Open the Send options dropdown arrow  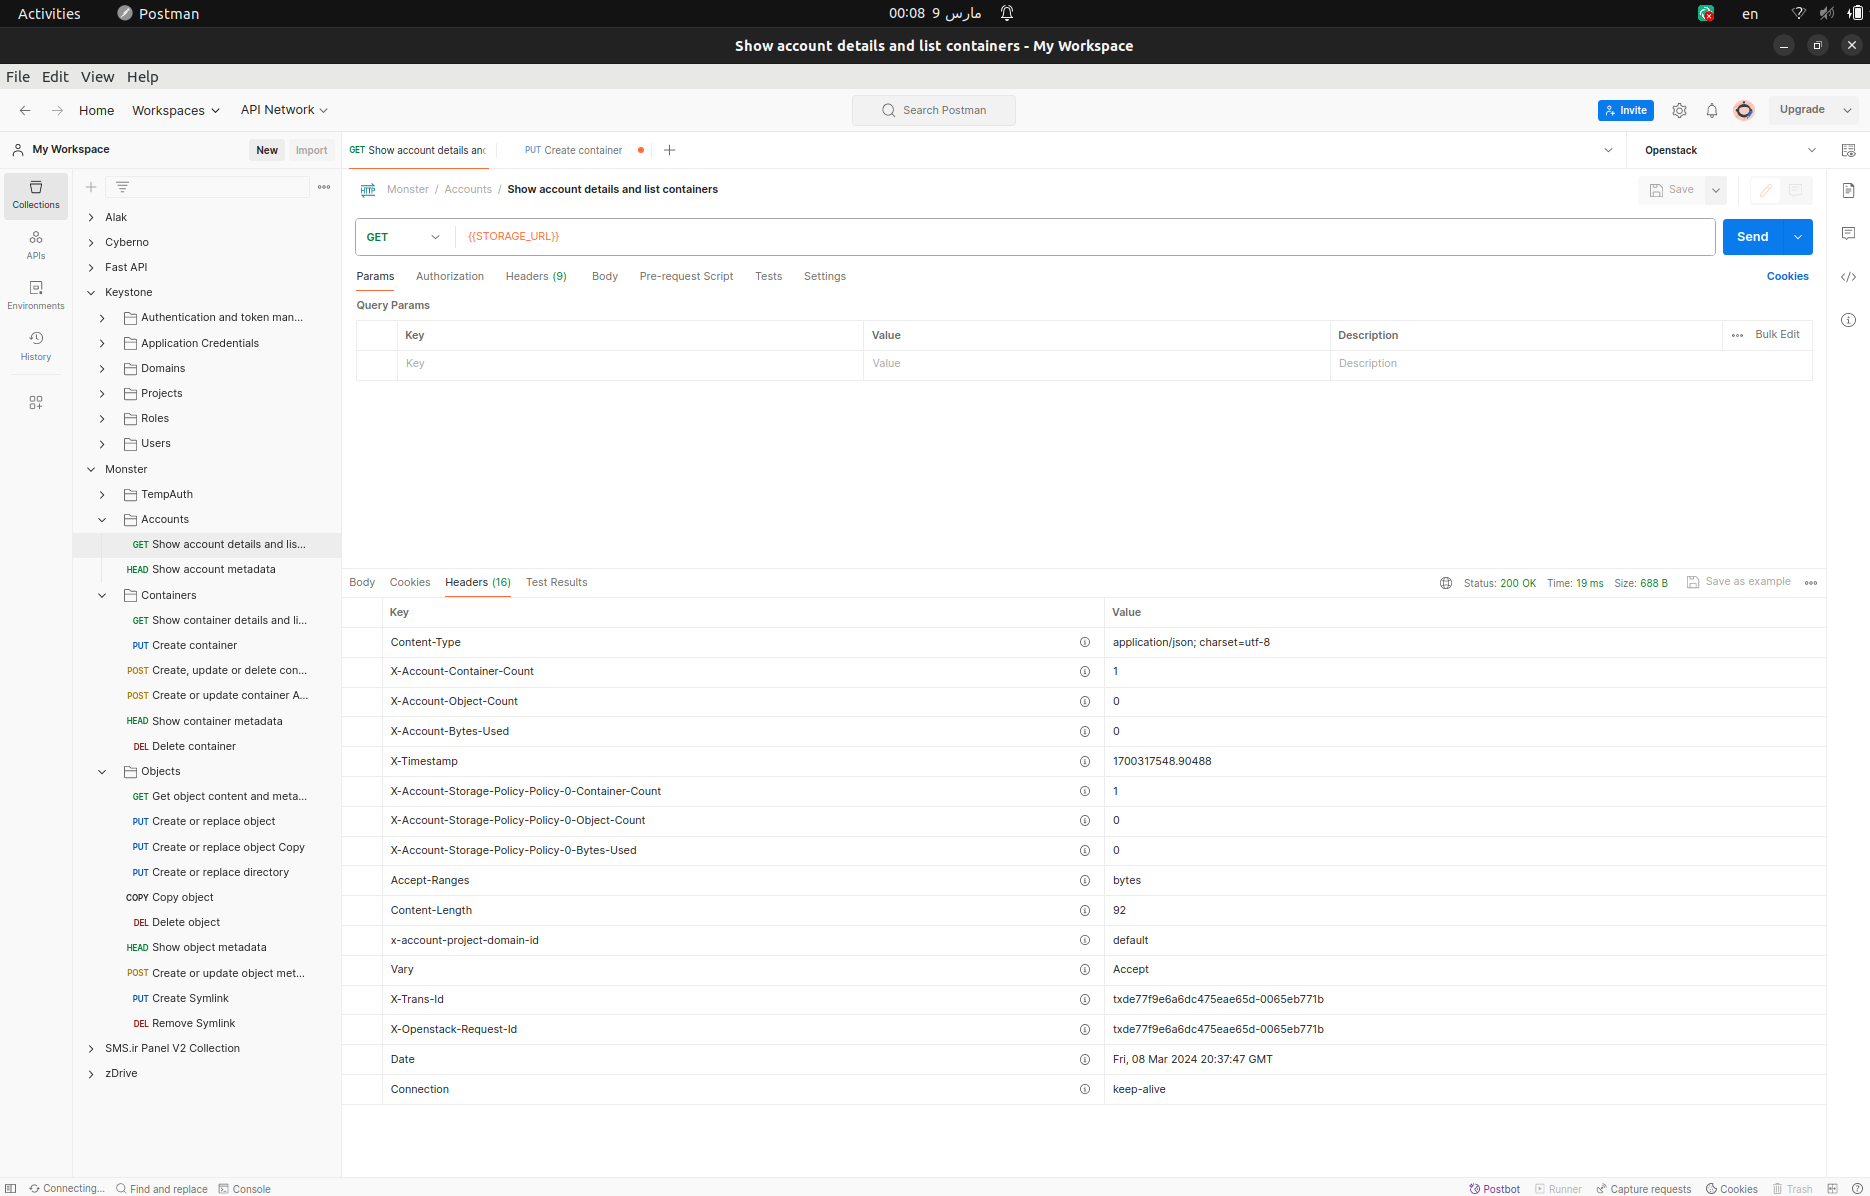tap(1798, 237)
